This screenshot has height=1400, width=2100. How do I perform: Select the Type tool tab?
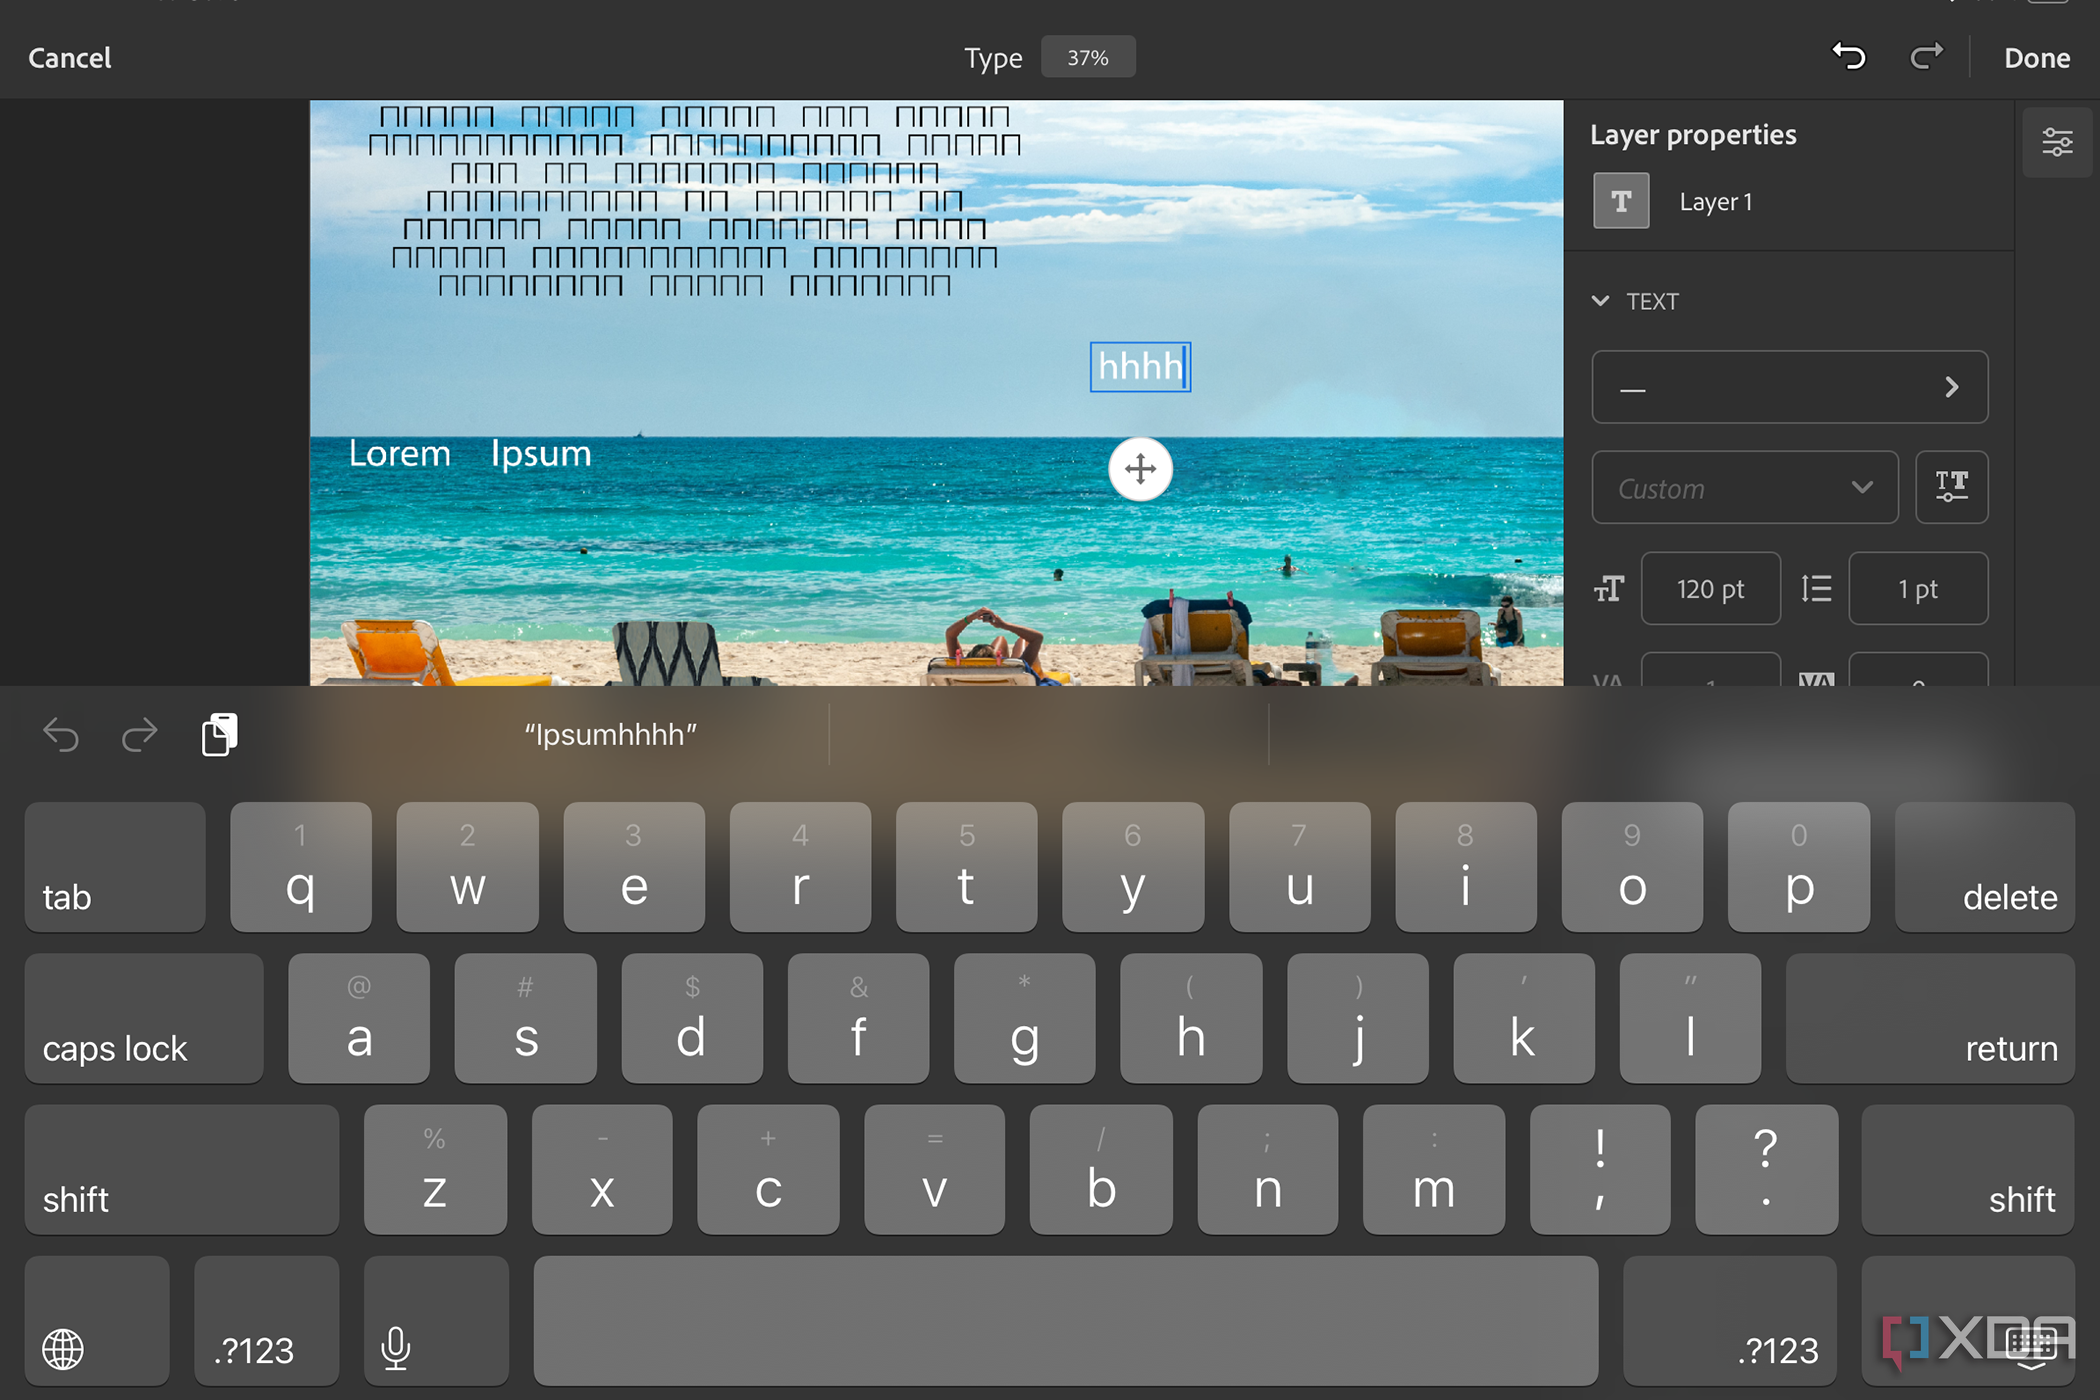pos(991,58)
